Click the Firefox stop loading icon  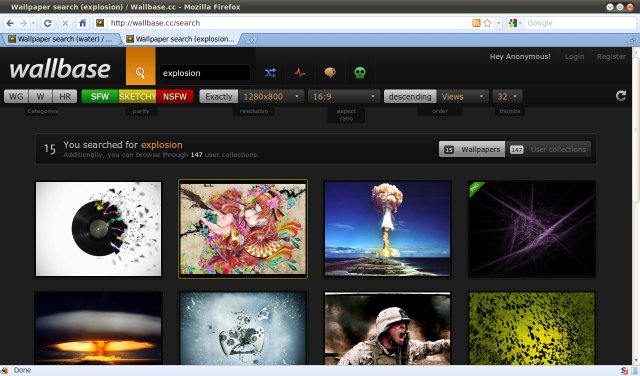coord(65,23)
